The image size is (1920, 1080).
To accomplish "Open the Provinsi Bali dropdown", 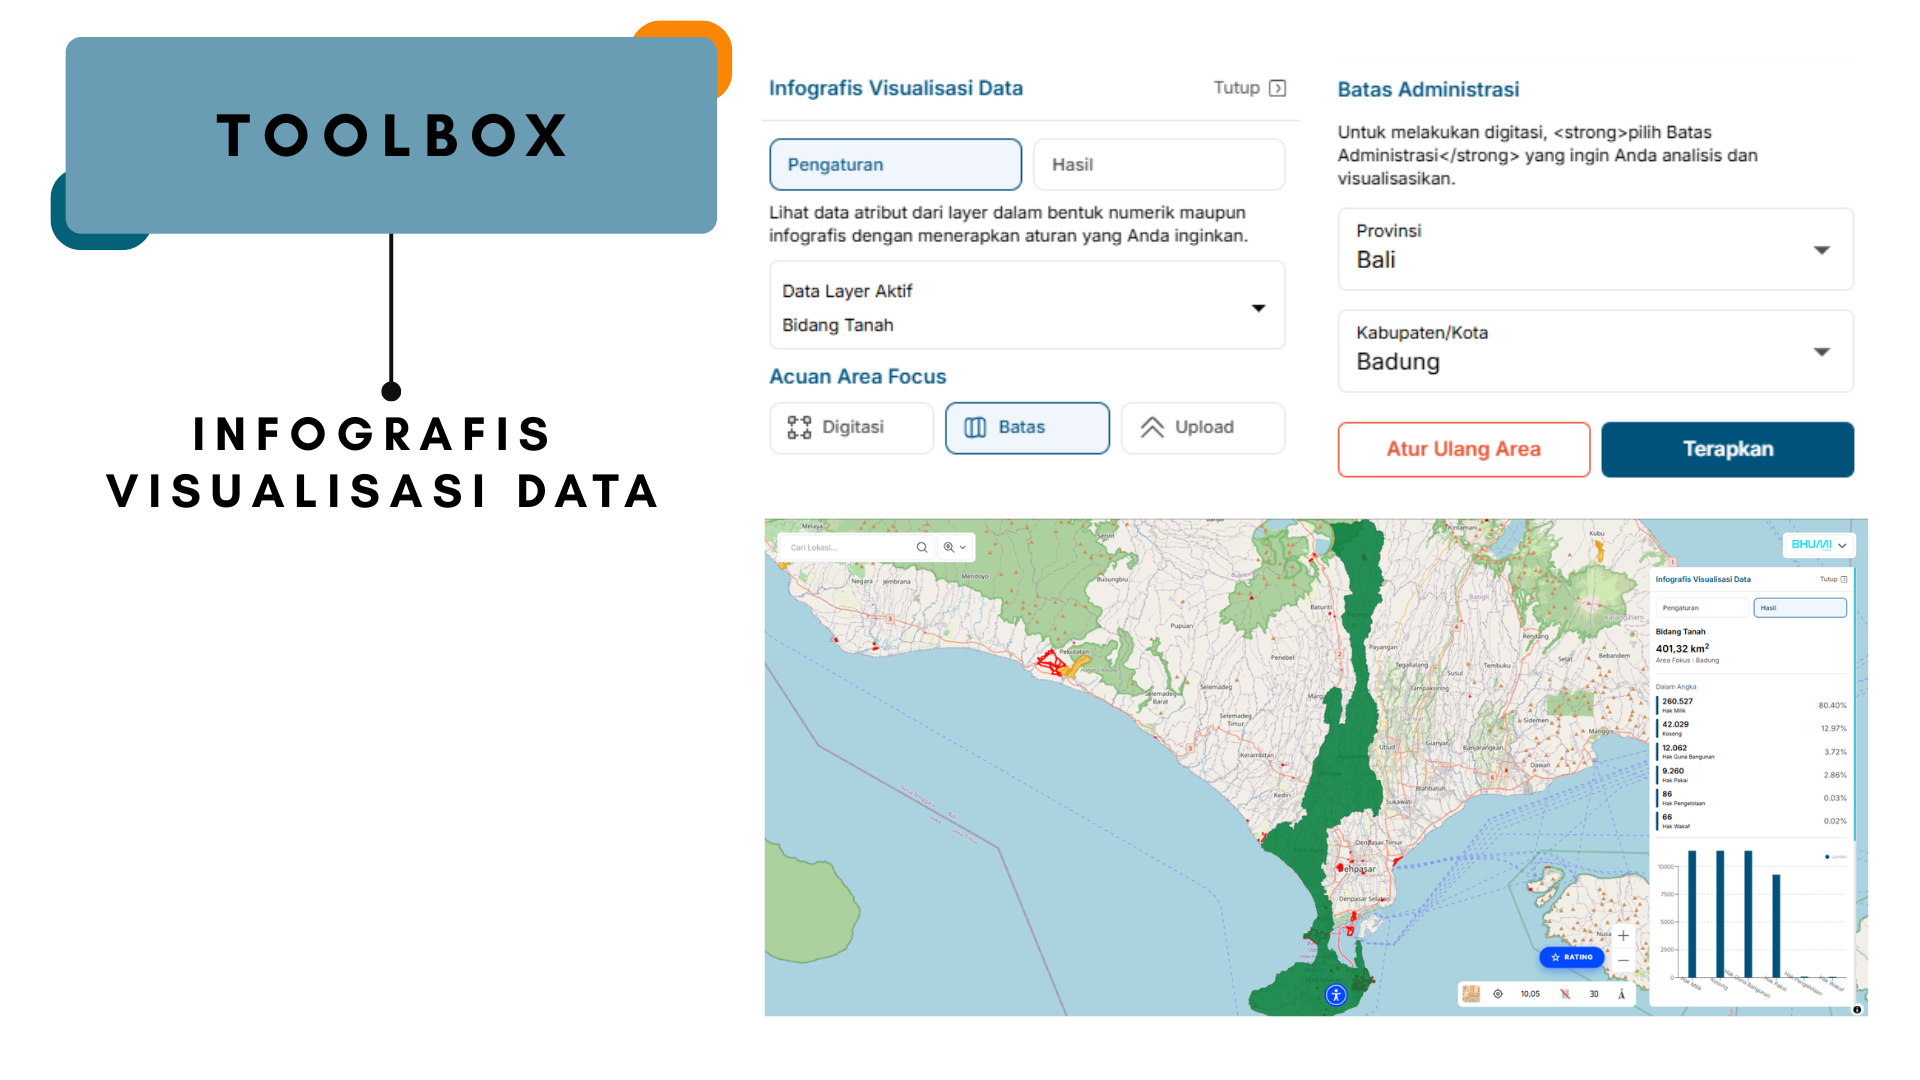I will [x=1596, y=249].
